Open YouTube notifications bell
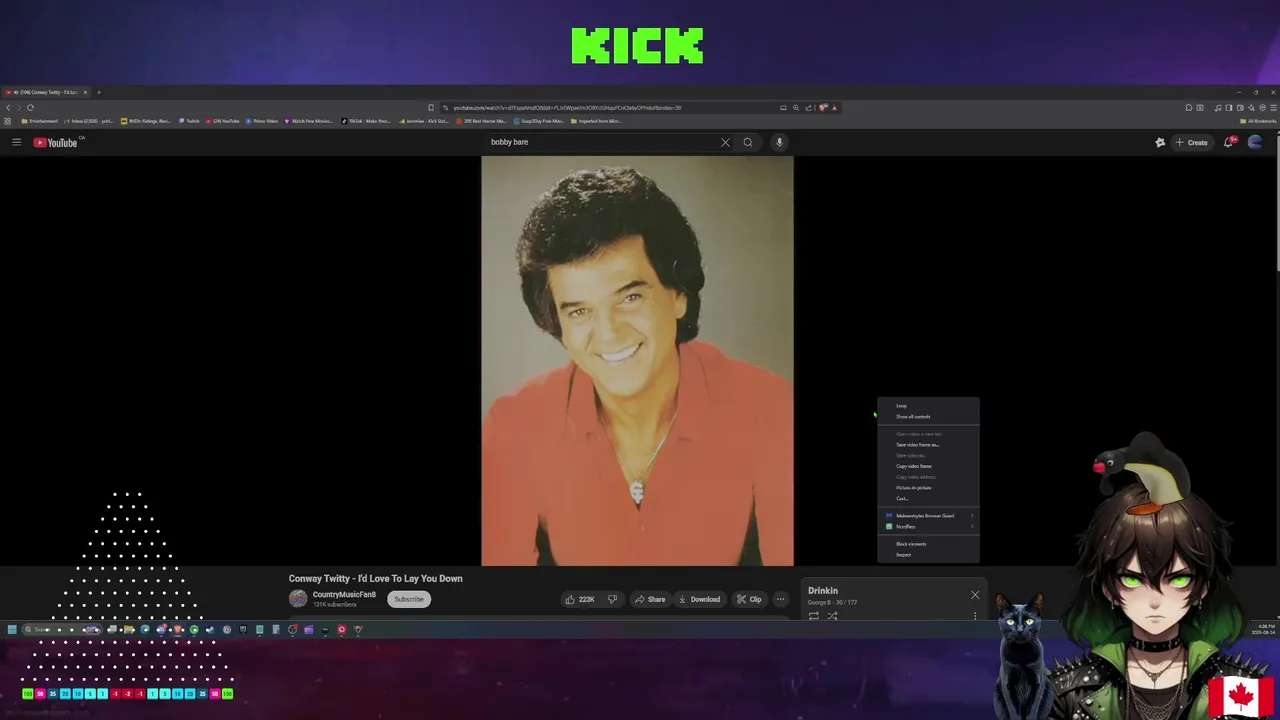The image size is (1280, 720). click(1229, 142)
